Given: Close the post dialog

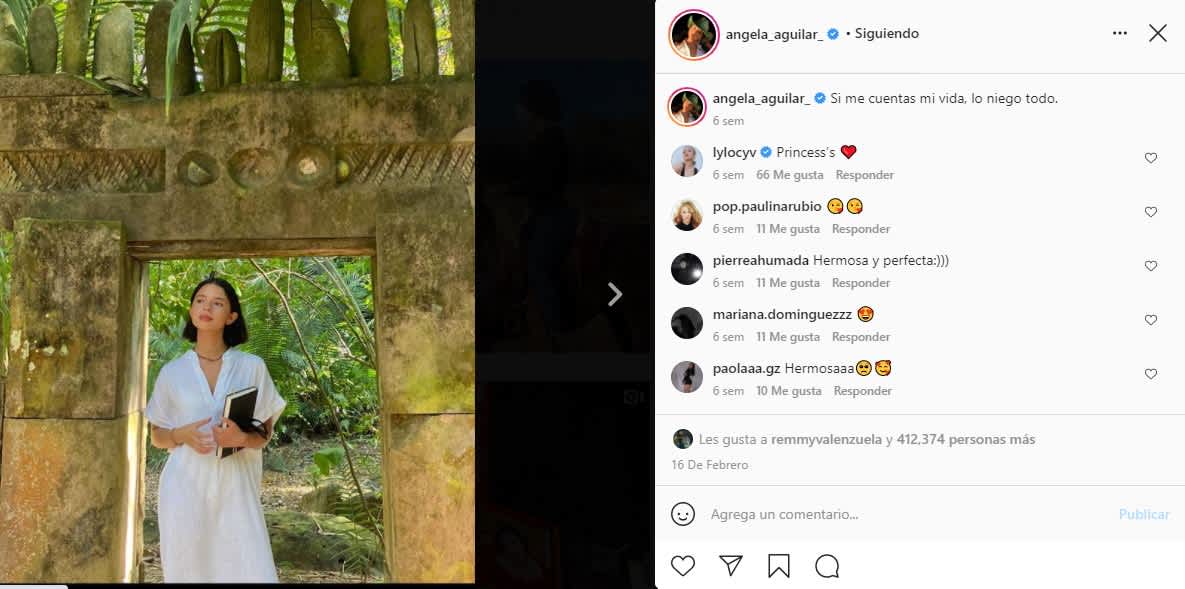Looking at the screenshot, I should (x=1157, y=33).
